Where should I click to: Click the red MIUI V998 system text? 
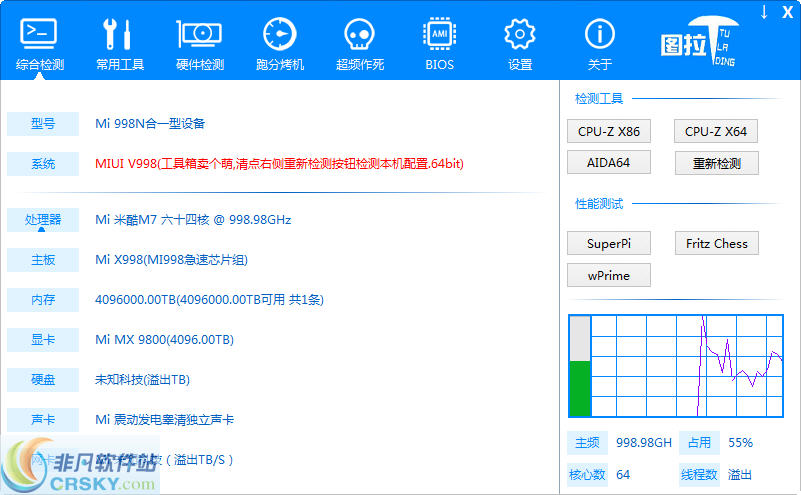click(279, 164)
